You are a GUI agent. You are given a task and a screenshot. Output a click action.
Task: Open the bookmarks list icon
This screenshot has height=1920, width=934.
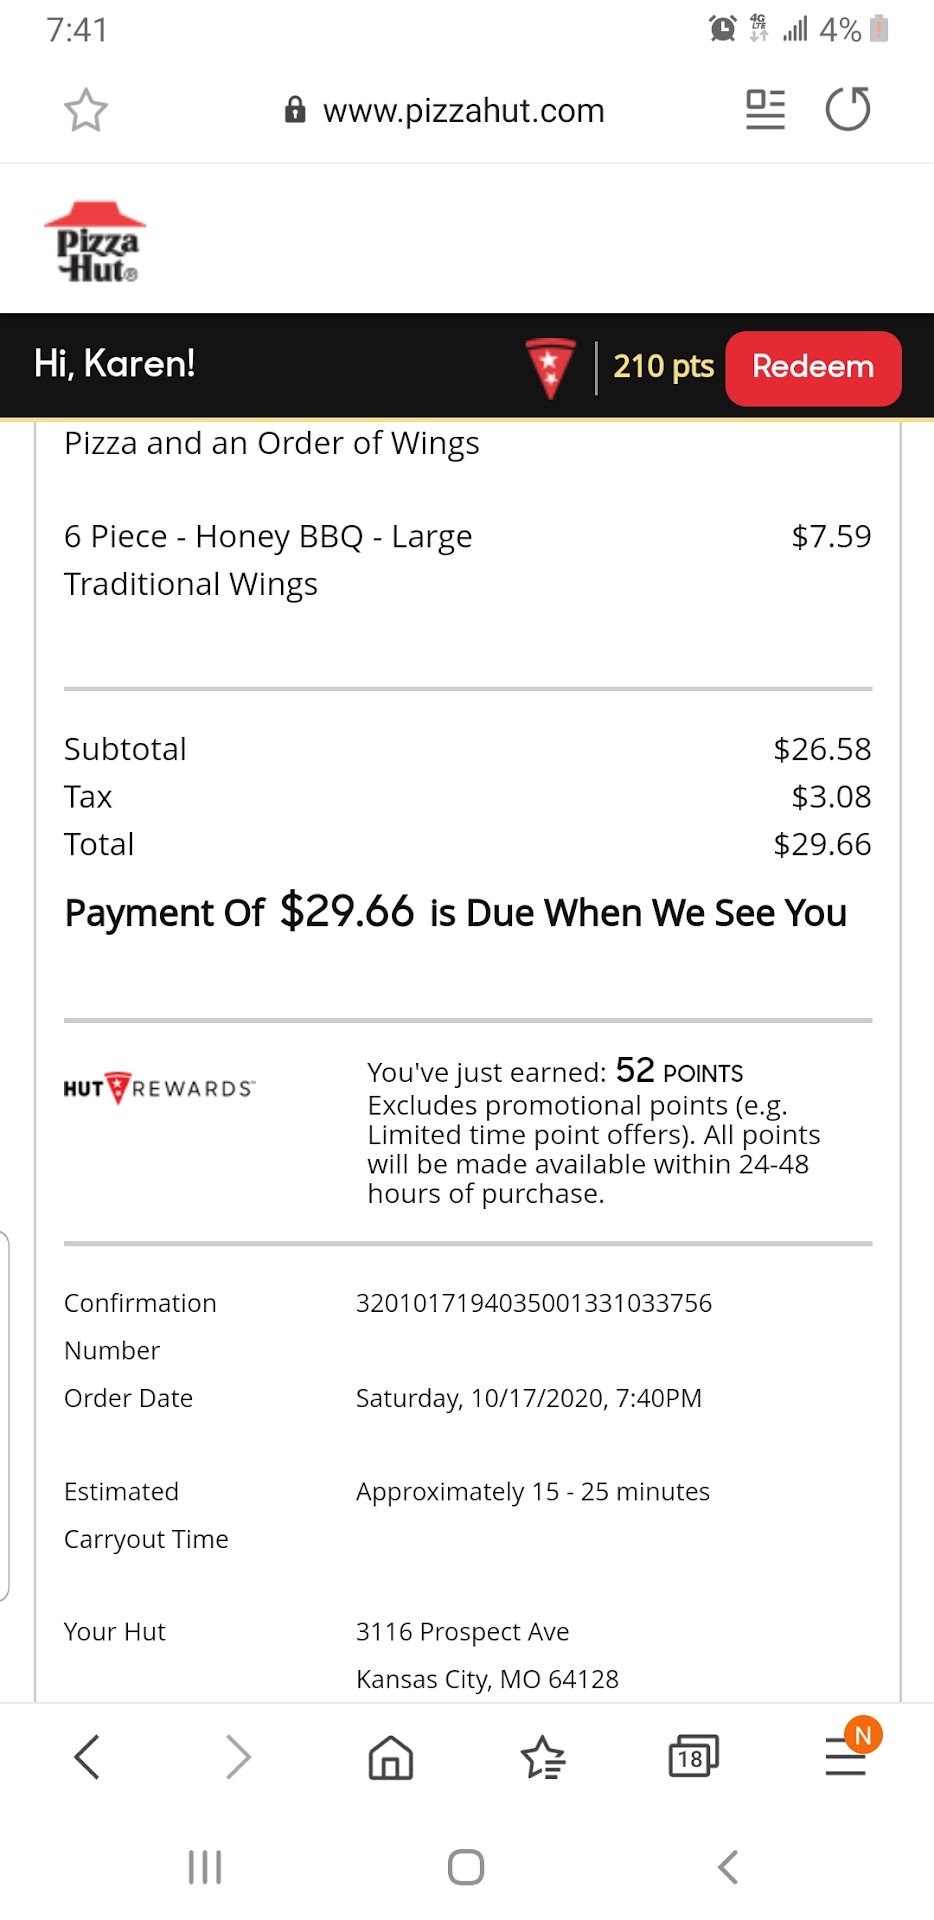(543, 1757)
